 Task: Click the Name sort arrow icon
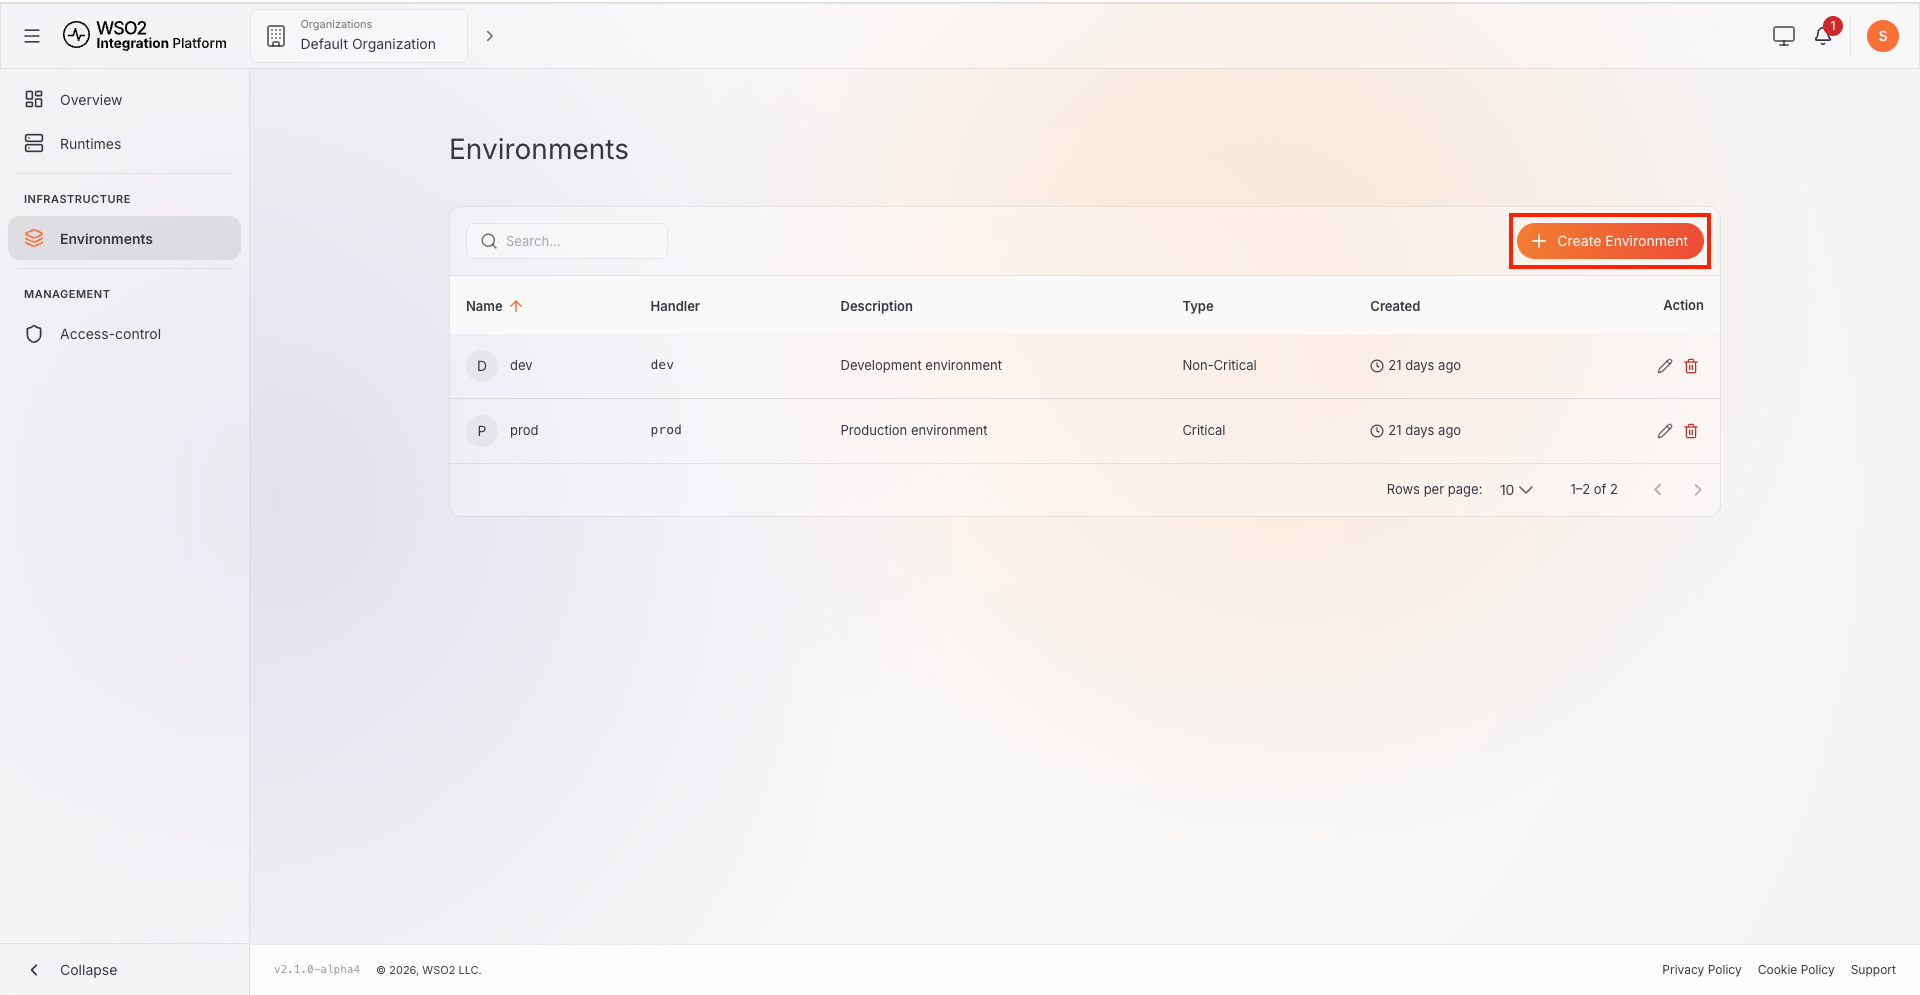(x=516, y=306)
